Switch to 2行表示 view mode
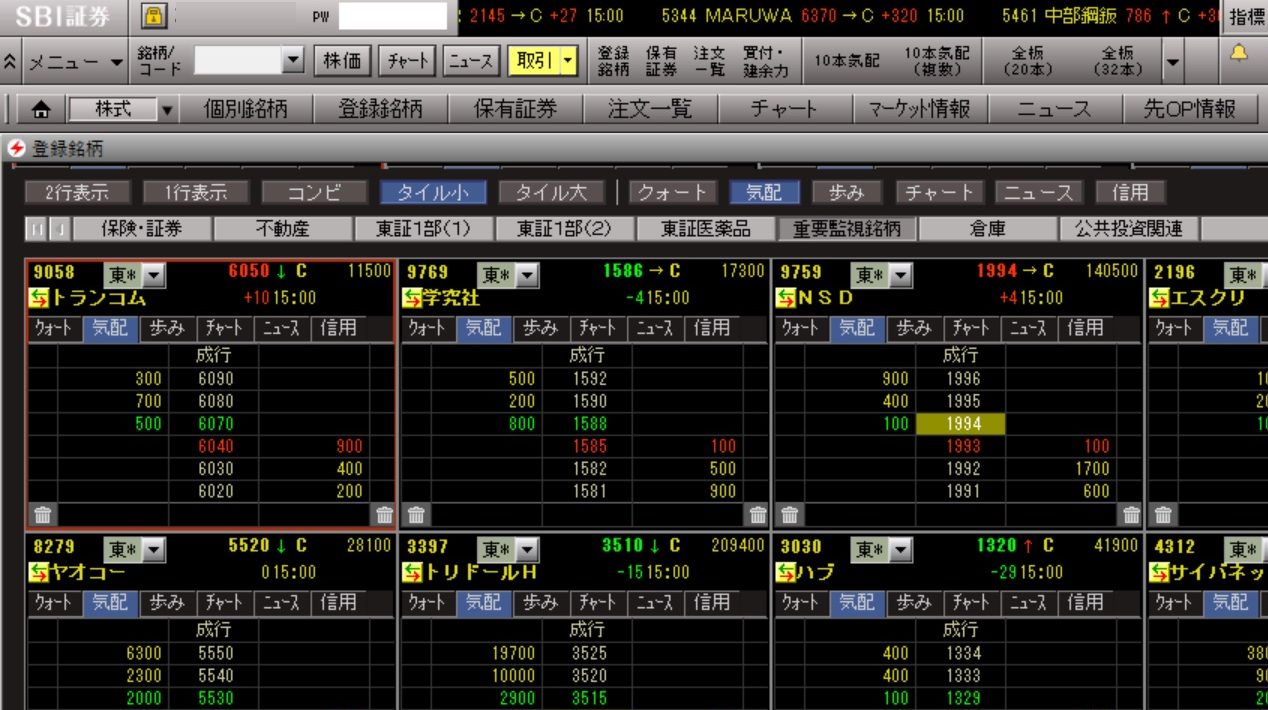1268x710 pixels. (76, 192)
